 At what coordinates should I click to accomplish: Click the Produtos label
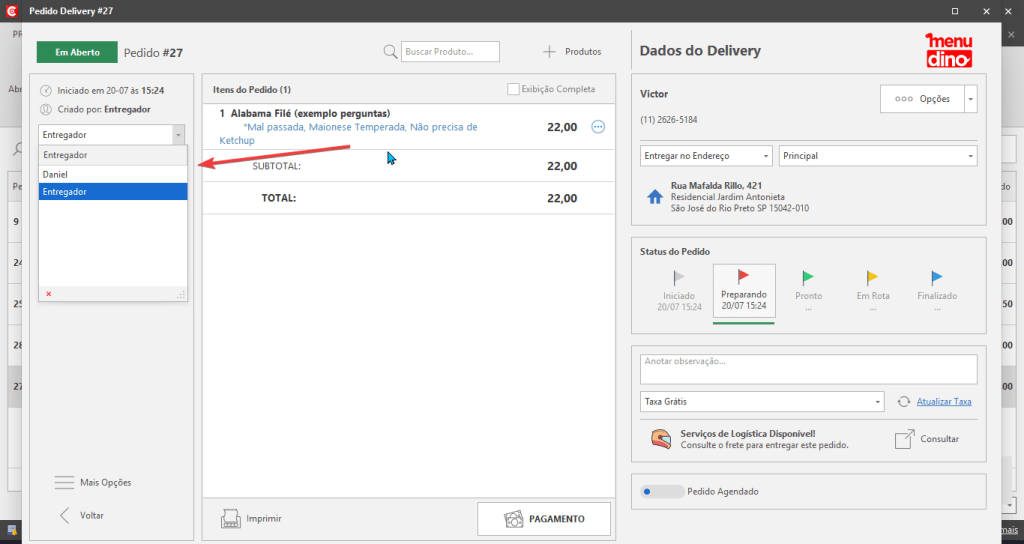[583, 52]
